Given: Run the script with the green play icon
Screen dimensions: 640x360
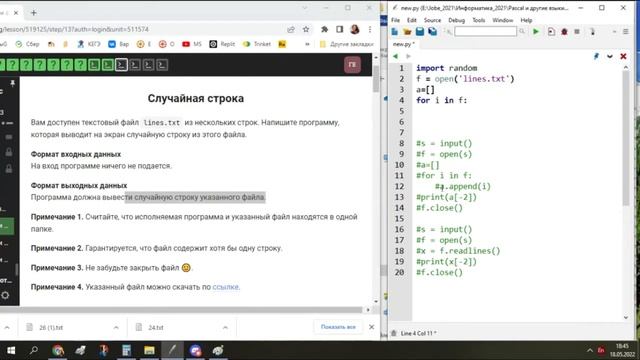Looking at the screenshot, I should 536,31.
